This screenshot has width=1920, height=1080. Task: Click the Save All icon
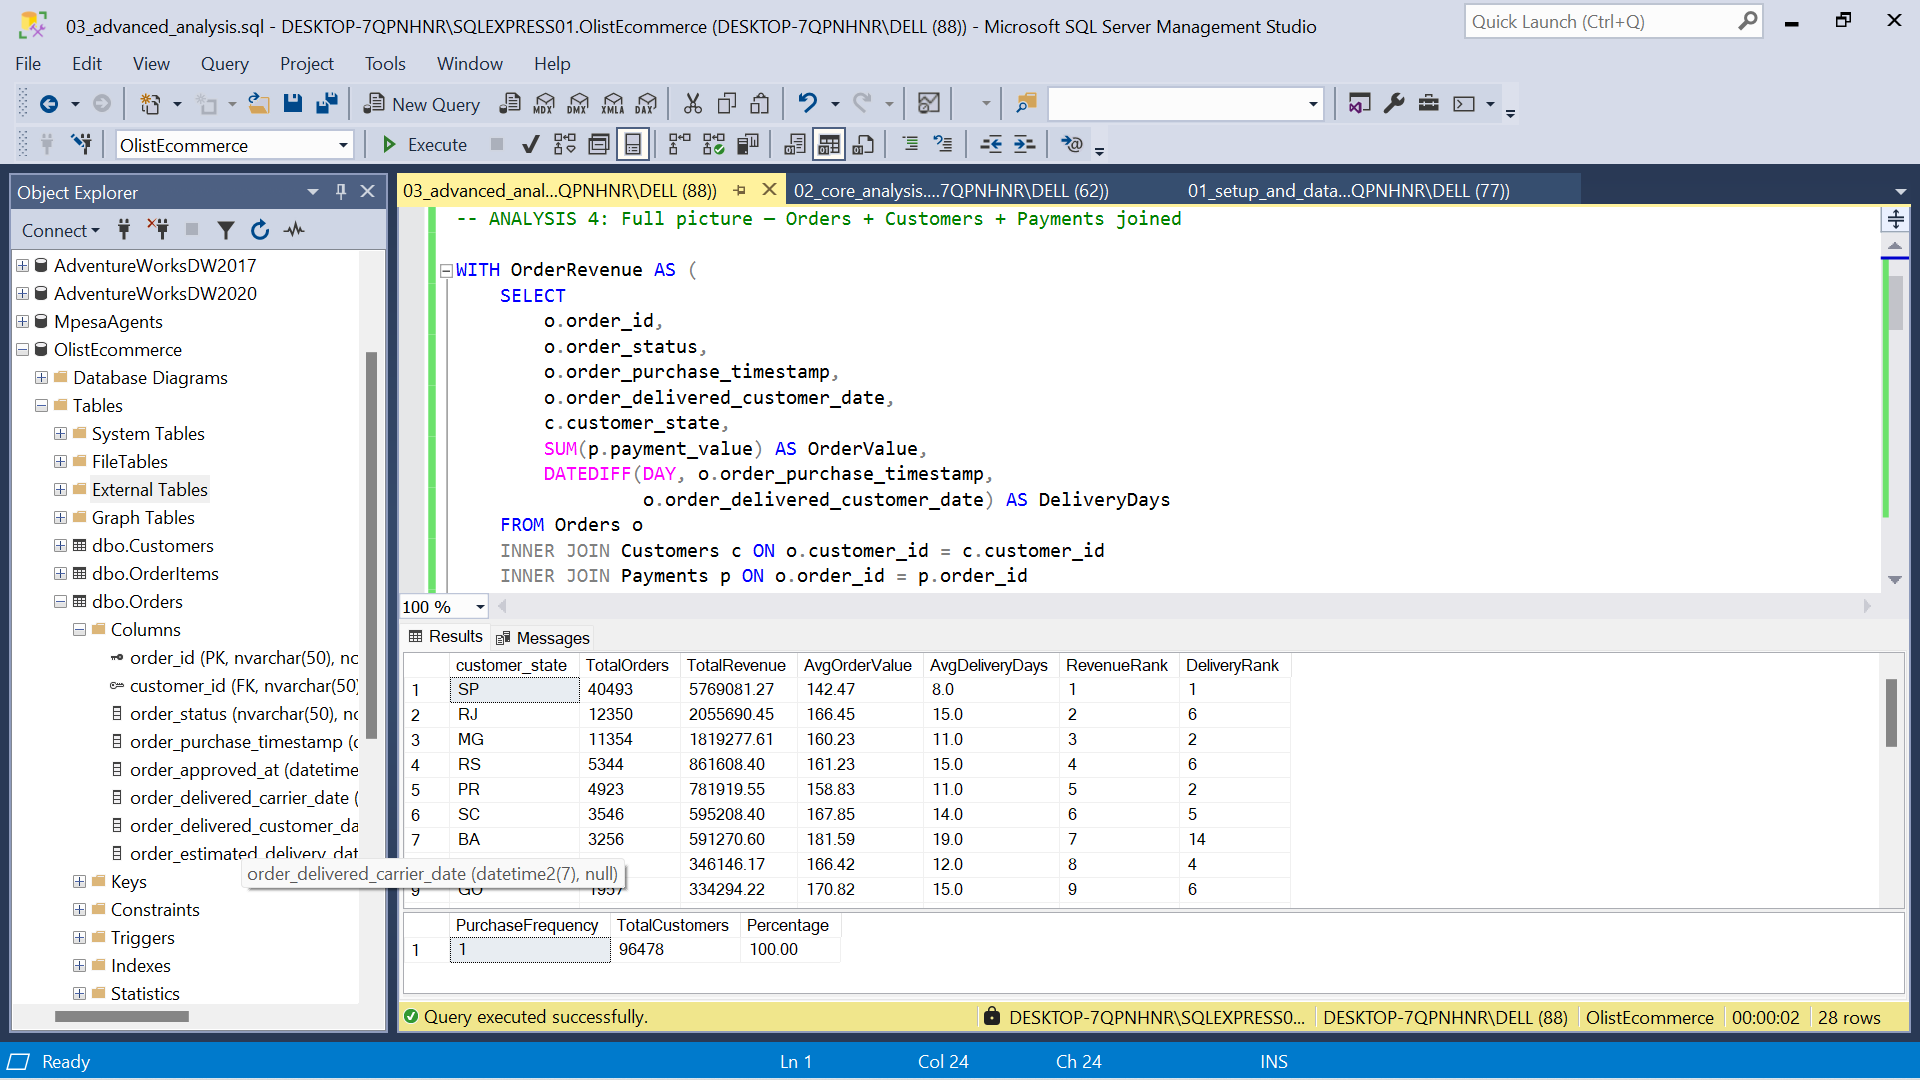pyautogui.click(x=326, y=104)
